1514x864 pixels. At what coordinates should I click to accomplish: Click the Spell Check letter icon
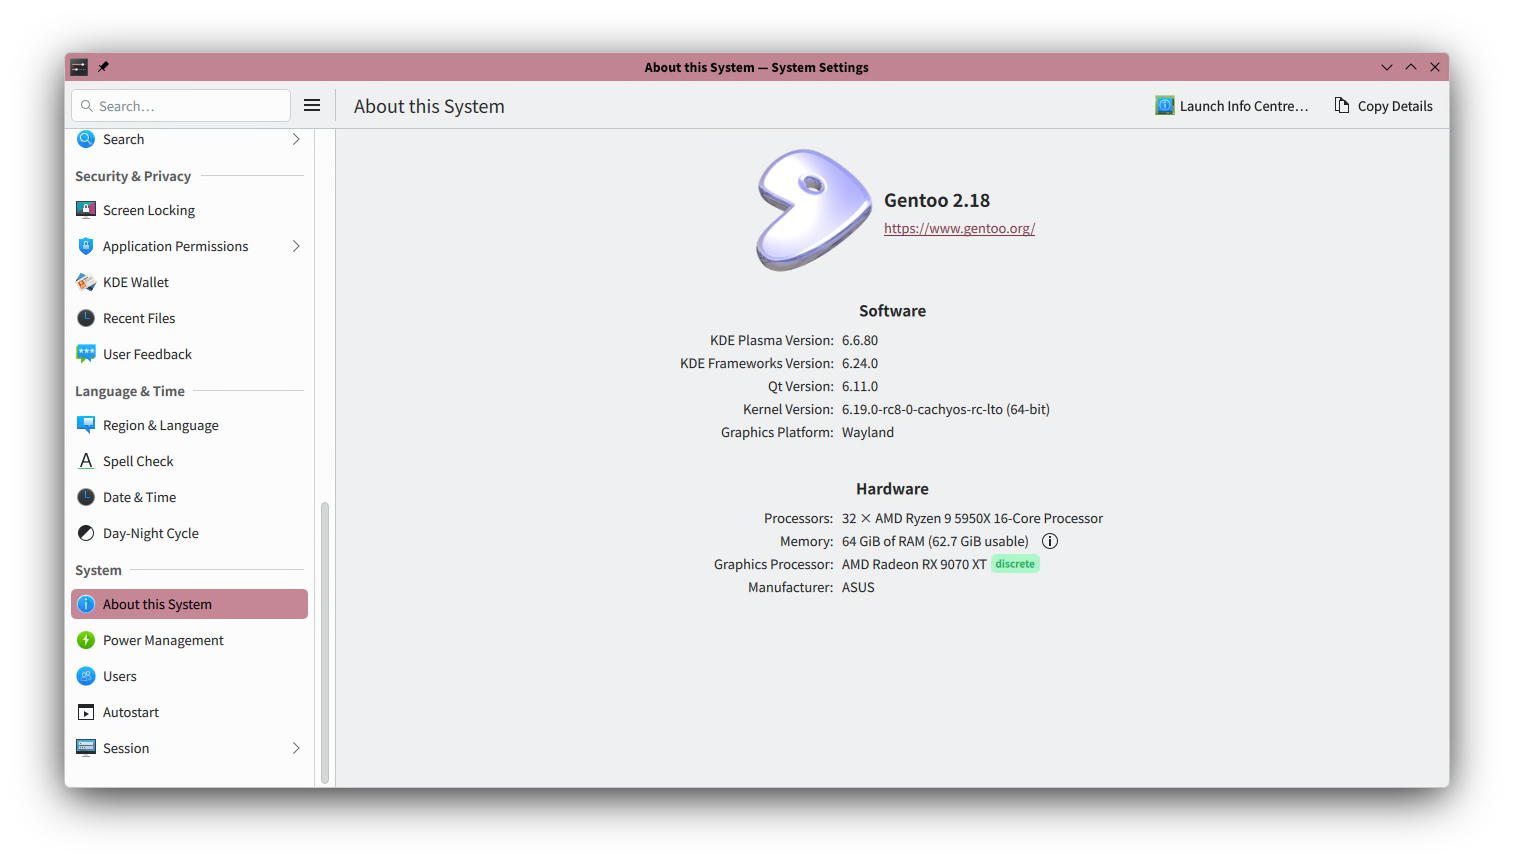[x=86, y=461]
